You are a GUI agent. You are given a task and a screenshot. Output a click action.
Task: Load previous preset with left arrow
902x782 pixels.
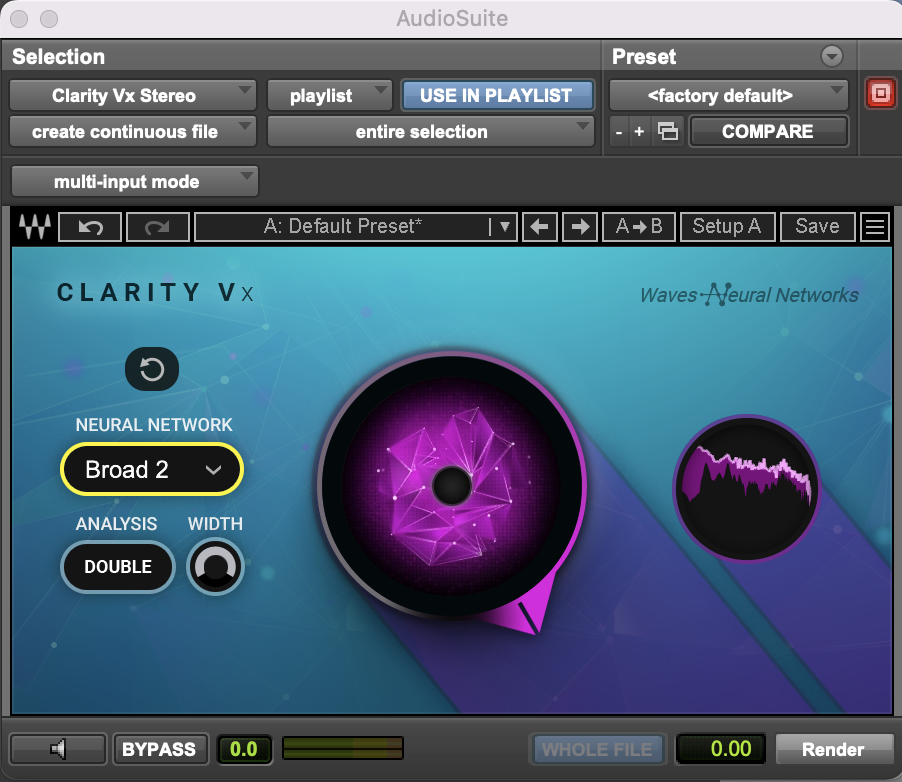coord(540,227)
